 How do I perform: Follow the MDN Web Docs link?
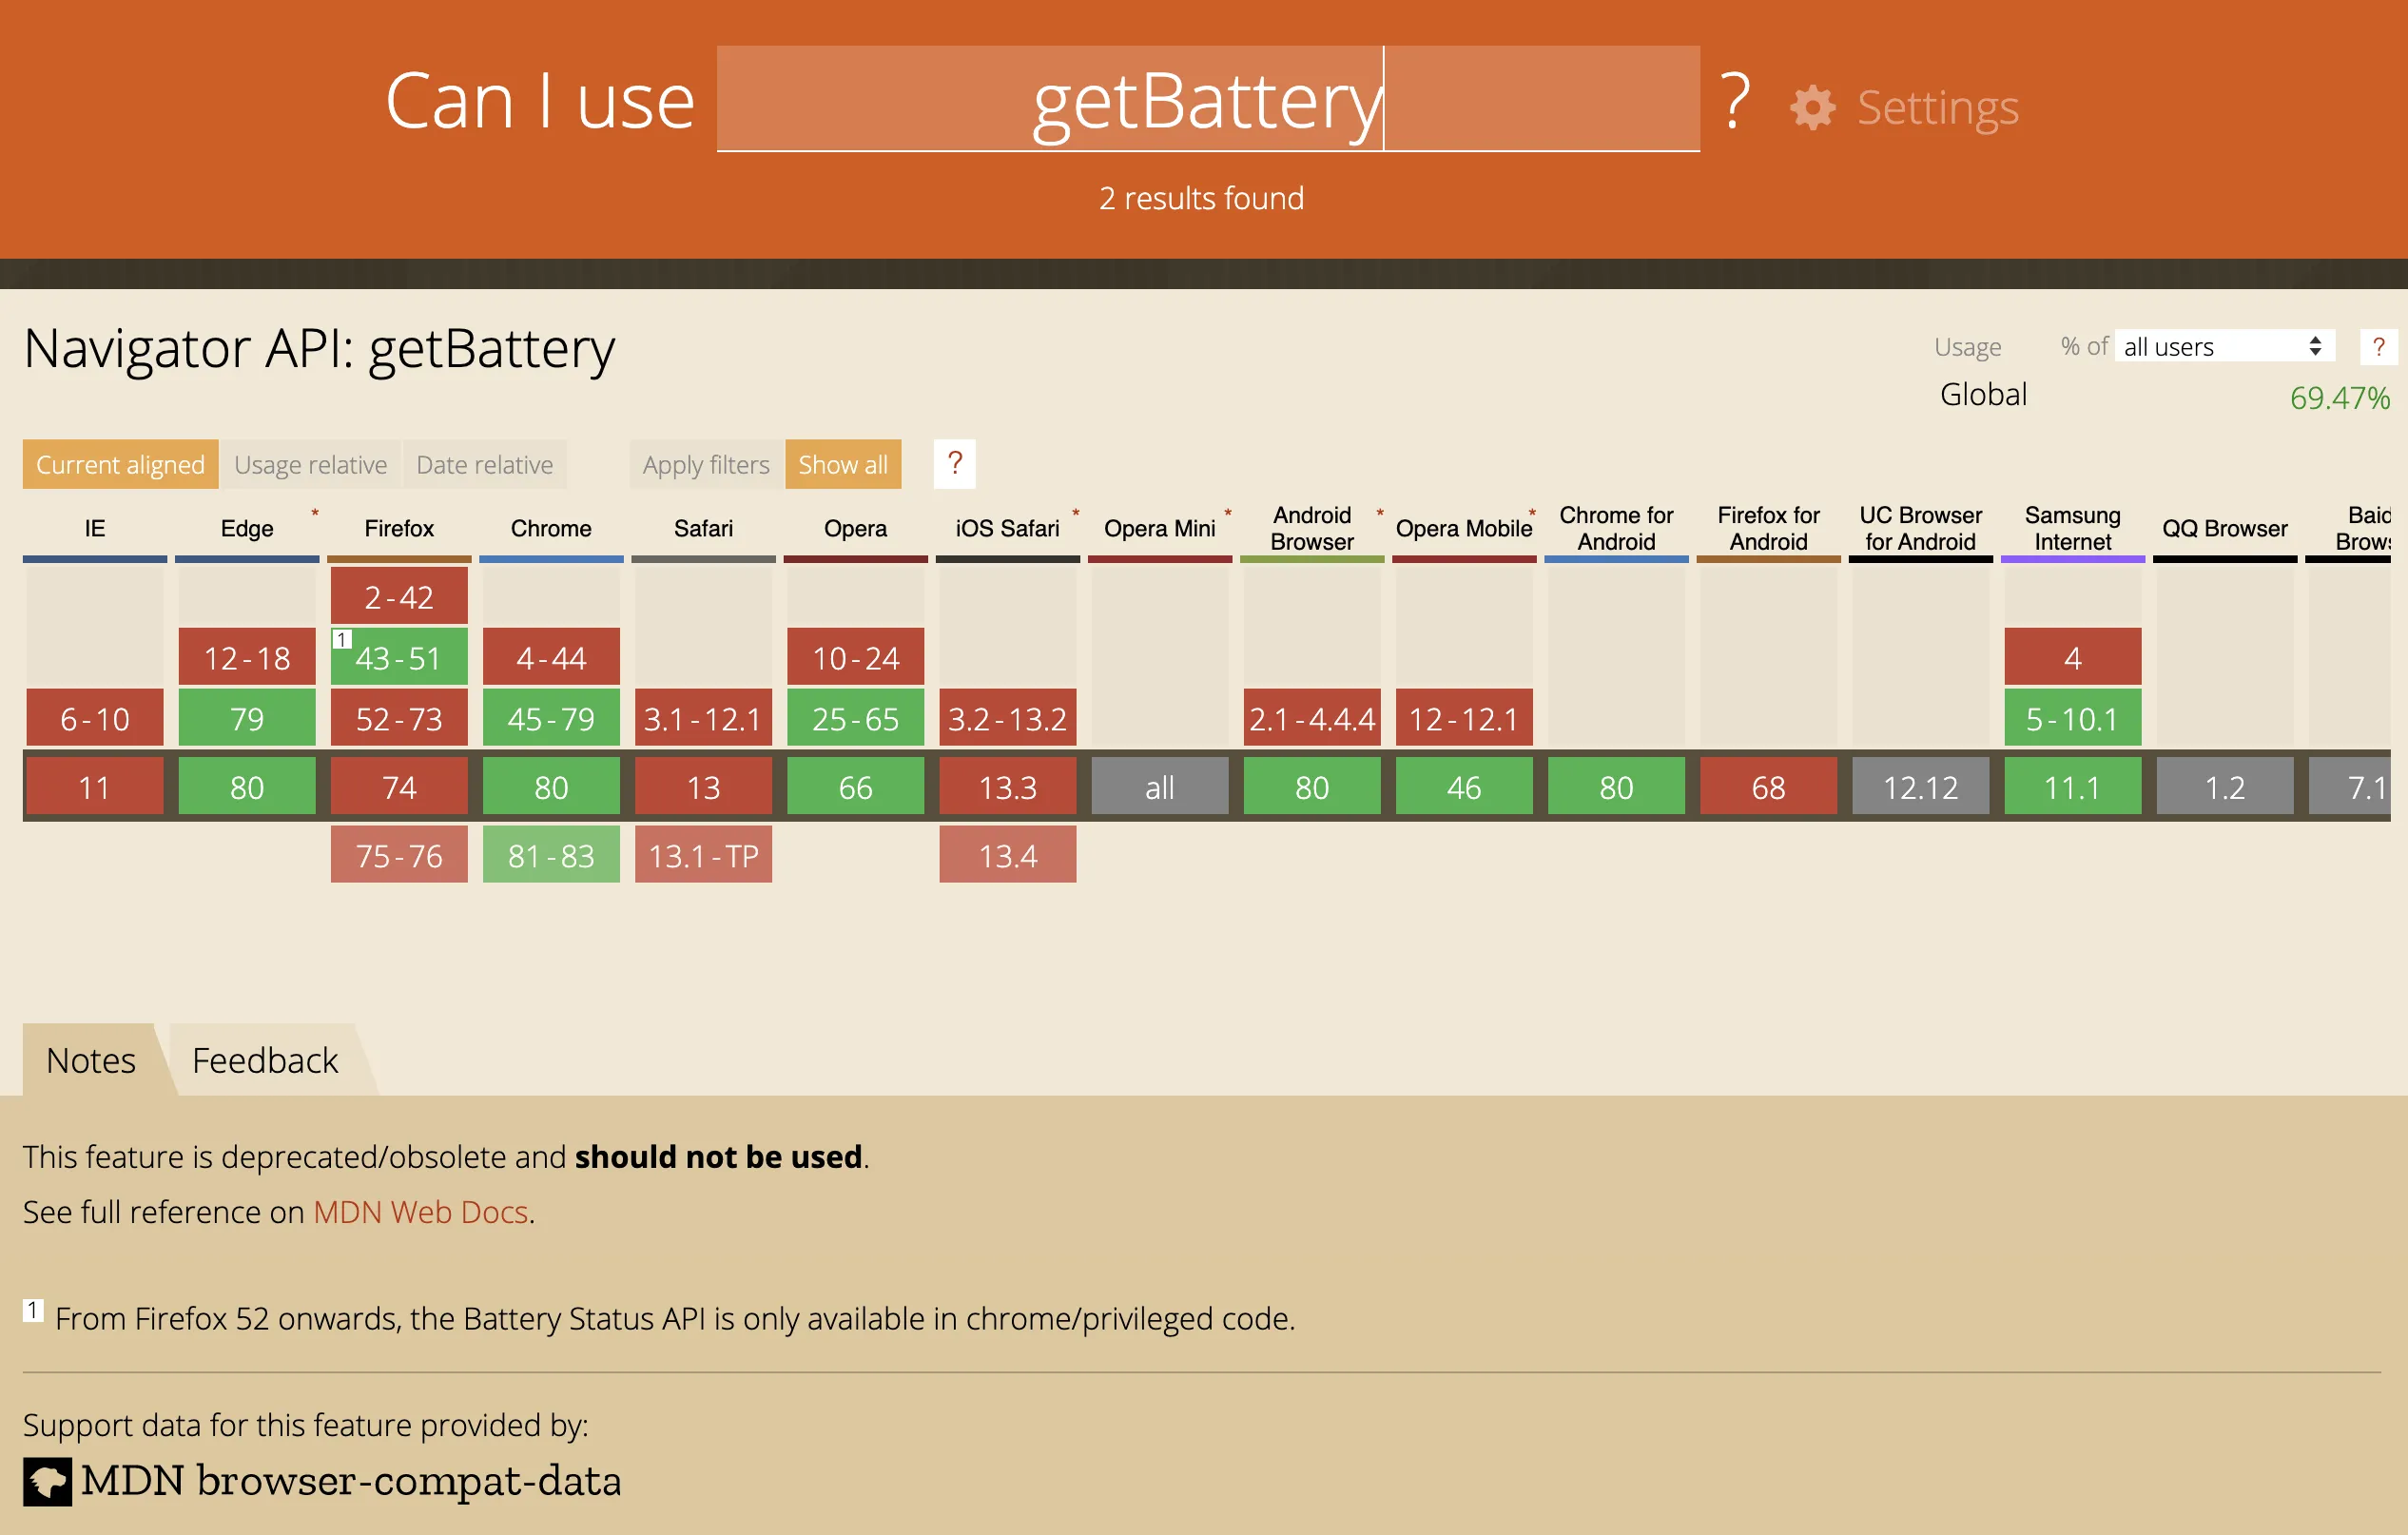(x=420, y=1212)
